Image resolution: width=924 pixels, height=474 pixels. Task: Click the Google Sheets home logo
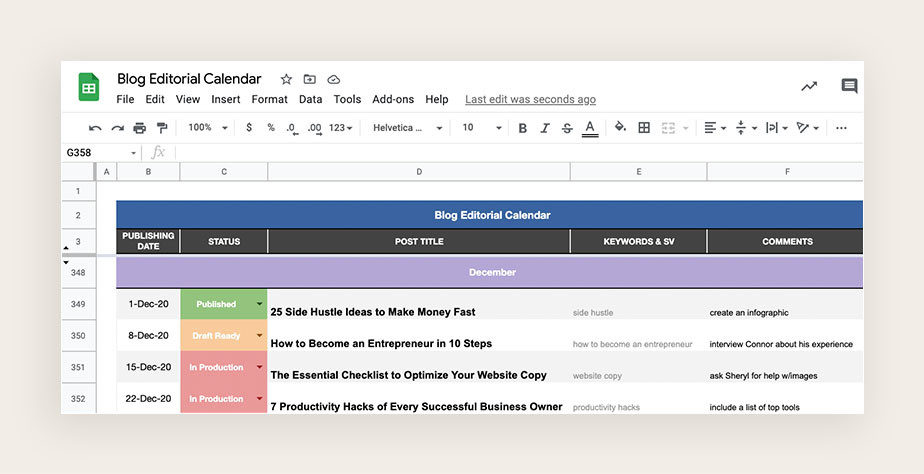89,87
